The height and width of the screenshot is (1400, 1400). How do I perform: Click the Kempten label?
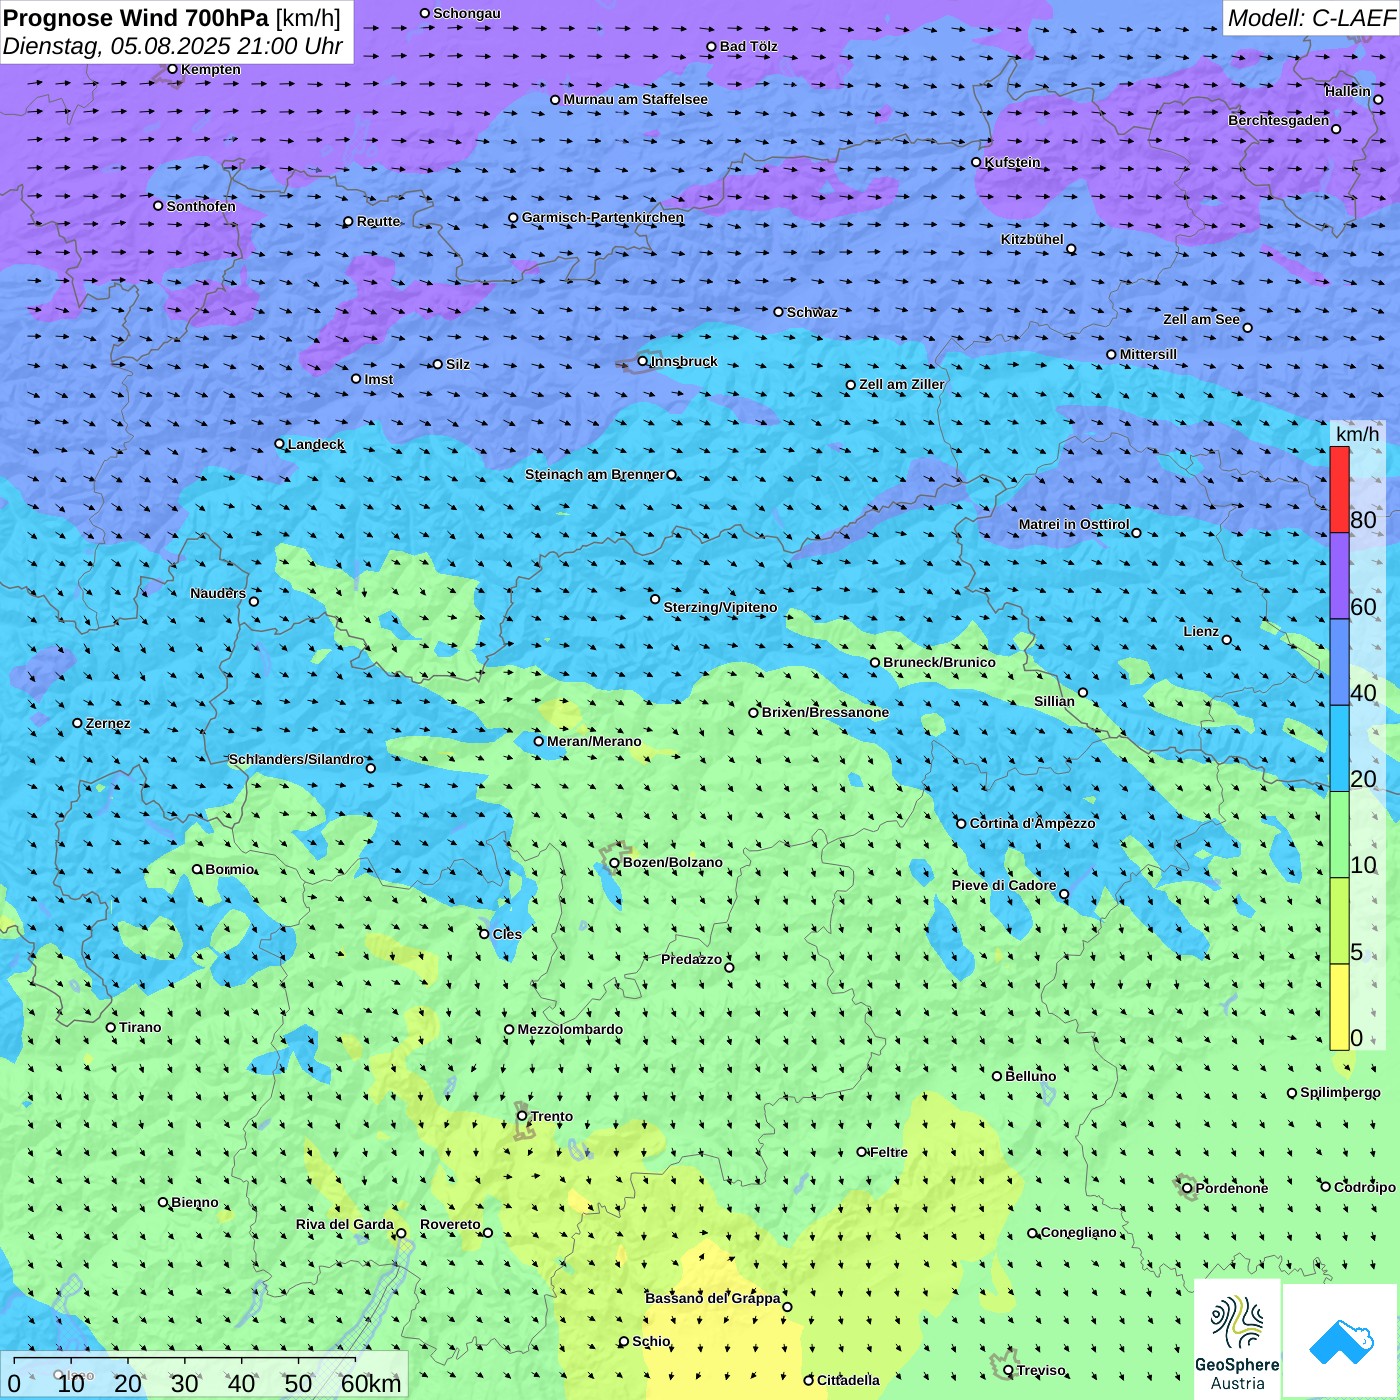pyautogui.click(x=211, y=69)
